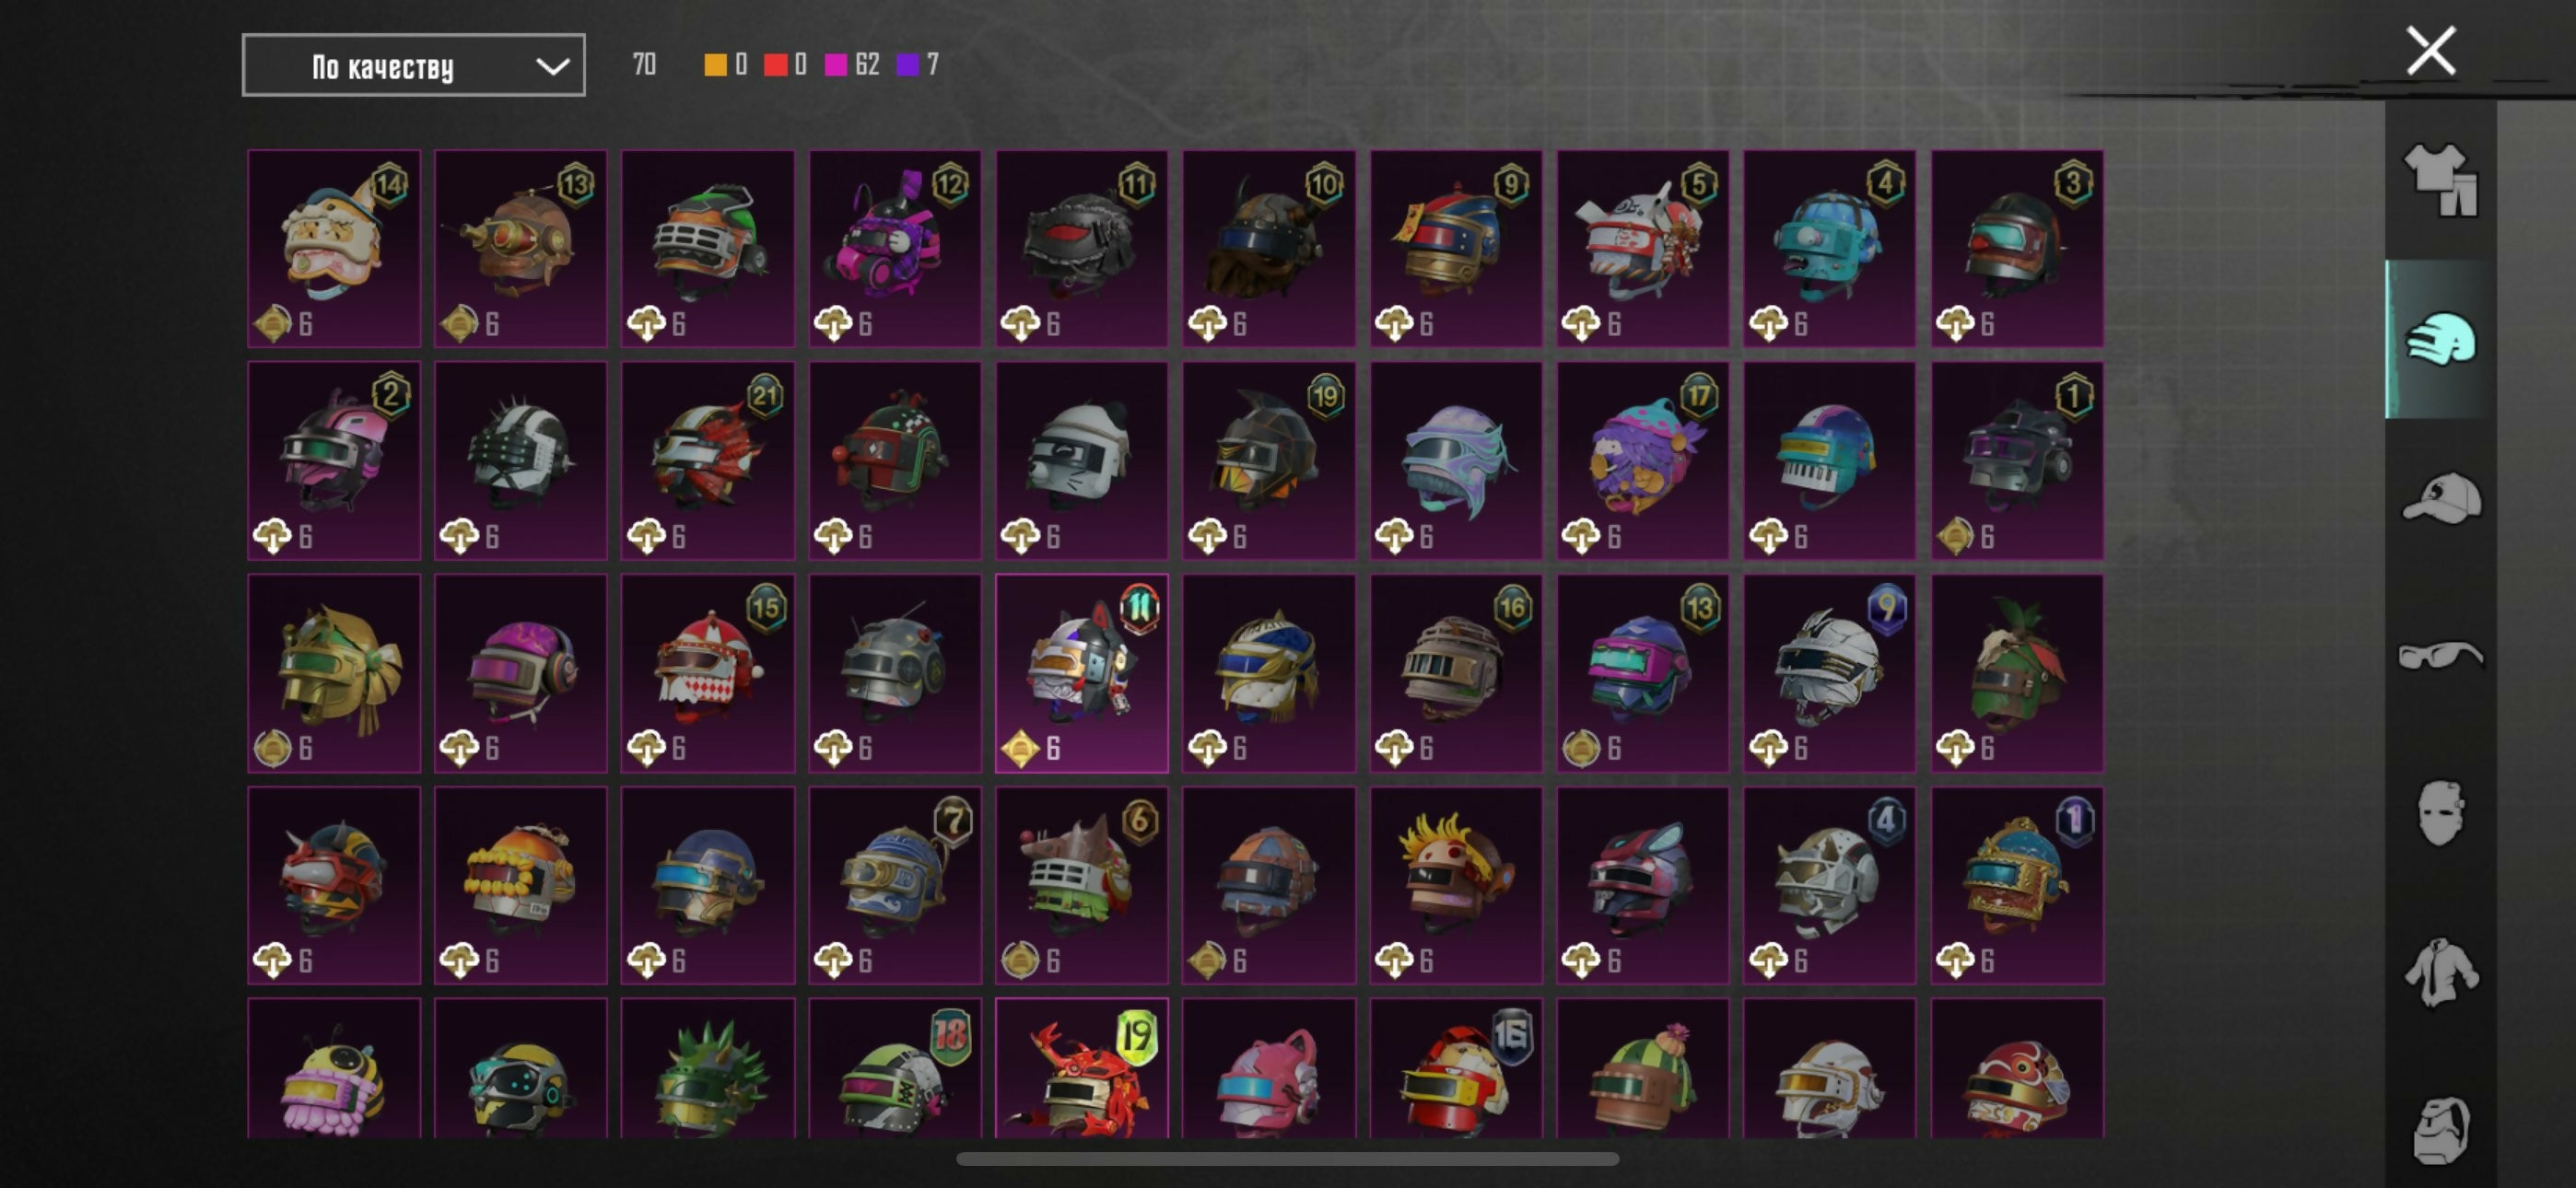
Task: Select the red crab helmet with badge 19
Action: [x=1081, y=1068]
